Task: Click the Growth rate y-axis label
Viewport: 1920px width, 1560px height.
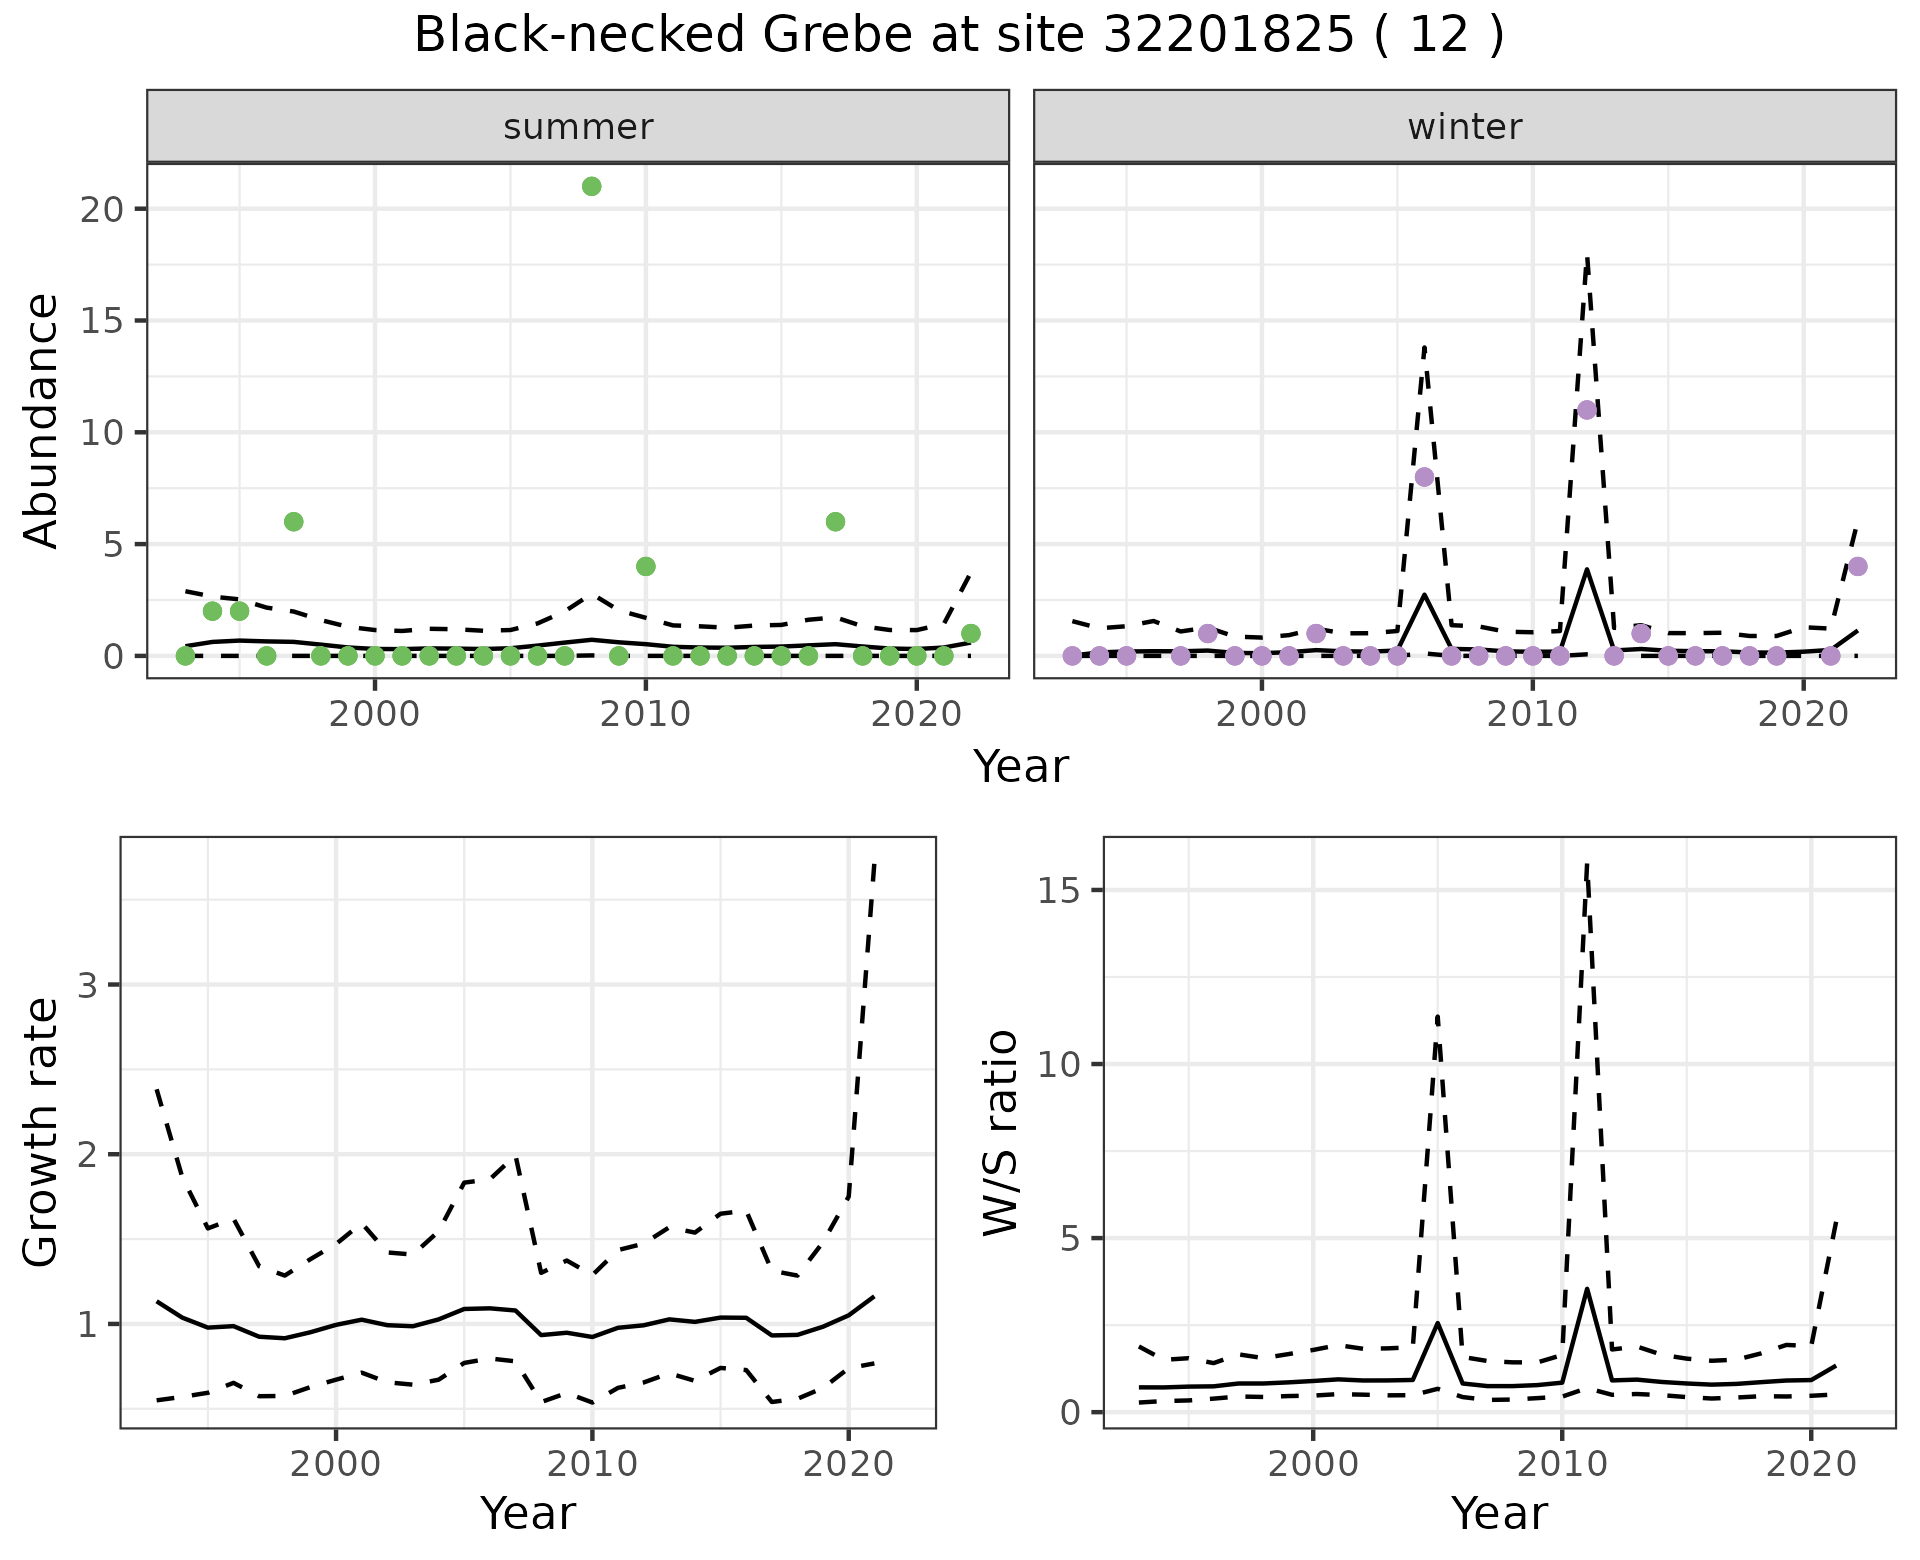Action: (x=42, y=1133)
